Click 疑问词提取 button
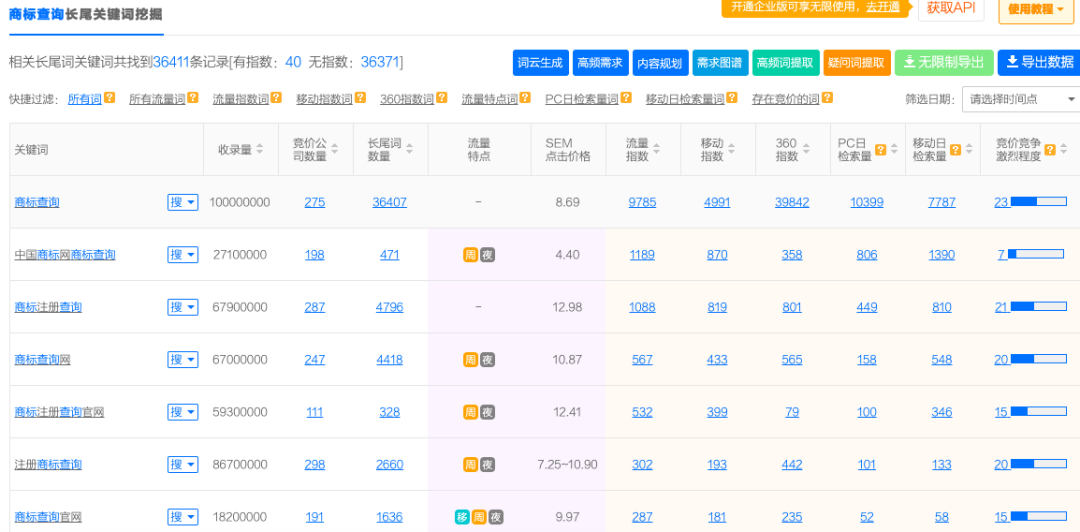Viewport: 1080px width, 532px height. (857, 63)
